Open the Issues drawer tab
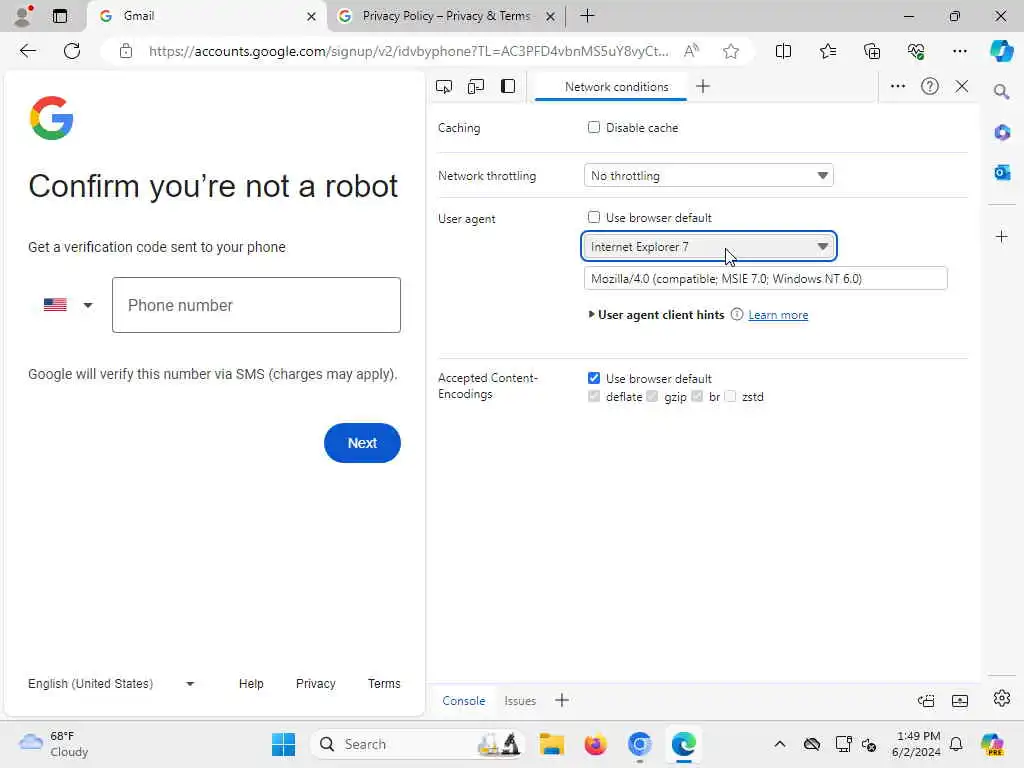Viewport: 1024px width, 768px height. tap(520, 701)
